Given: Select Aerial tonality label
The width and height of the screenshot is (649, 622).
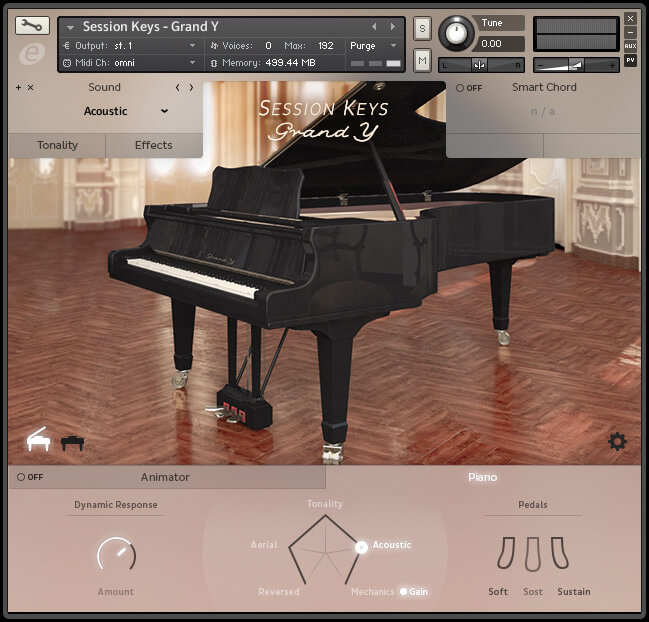Looking at the screenshot, I should coord(264,545).
